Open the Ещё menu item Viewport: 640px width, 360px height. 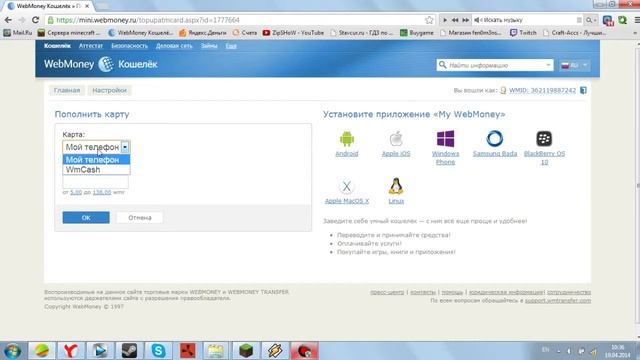coord(231,46)
